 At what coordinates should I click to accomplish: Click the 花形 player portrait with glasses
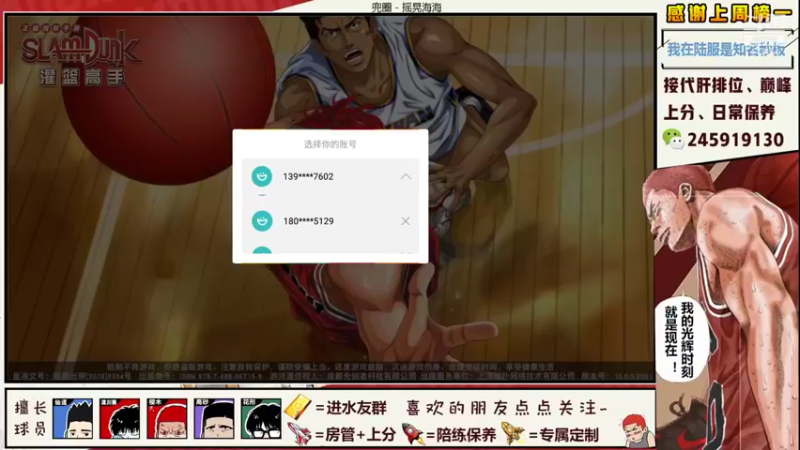coord(261,418)
